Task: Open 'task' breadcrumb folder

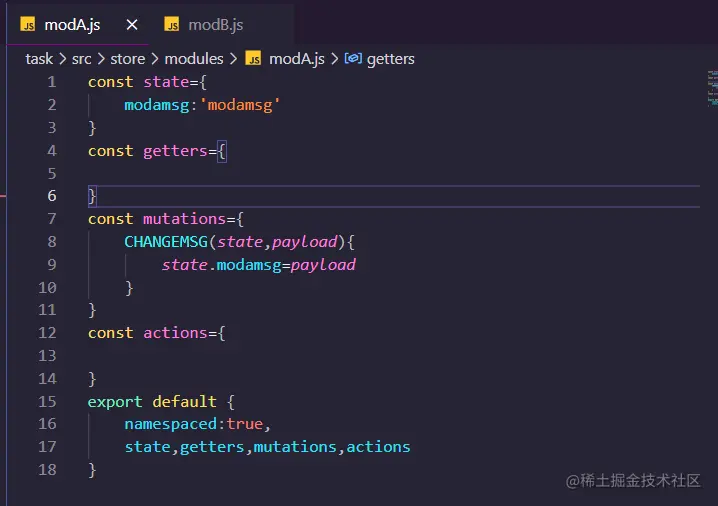Action: (39, 59)
